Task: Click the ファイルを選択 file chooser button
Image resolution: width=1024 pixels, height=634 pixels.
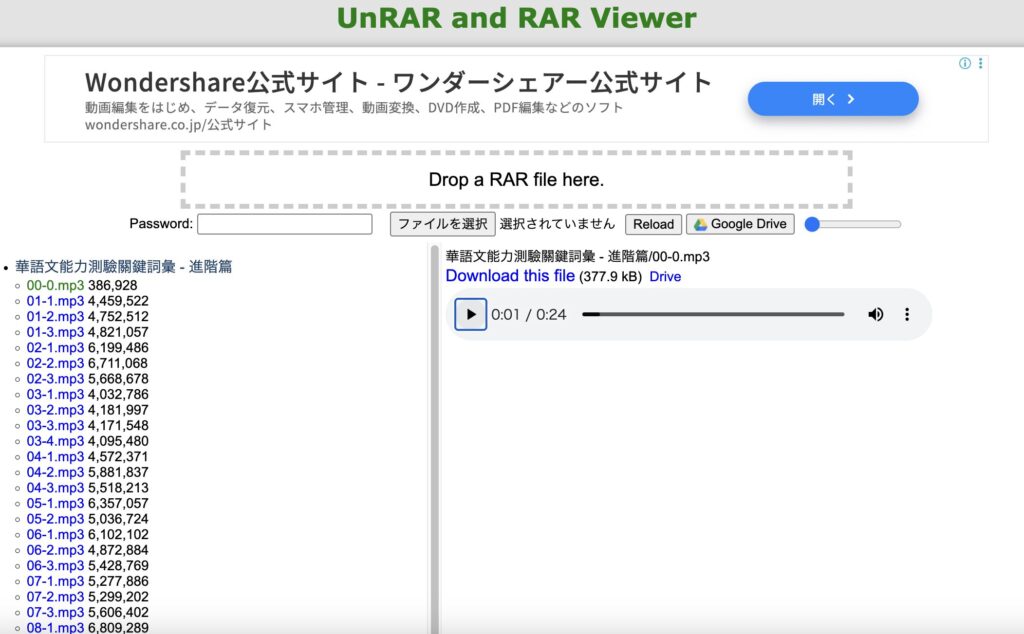Action: pos(442,224)
